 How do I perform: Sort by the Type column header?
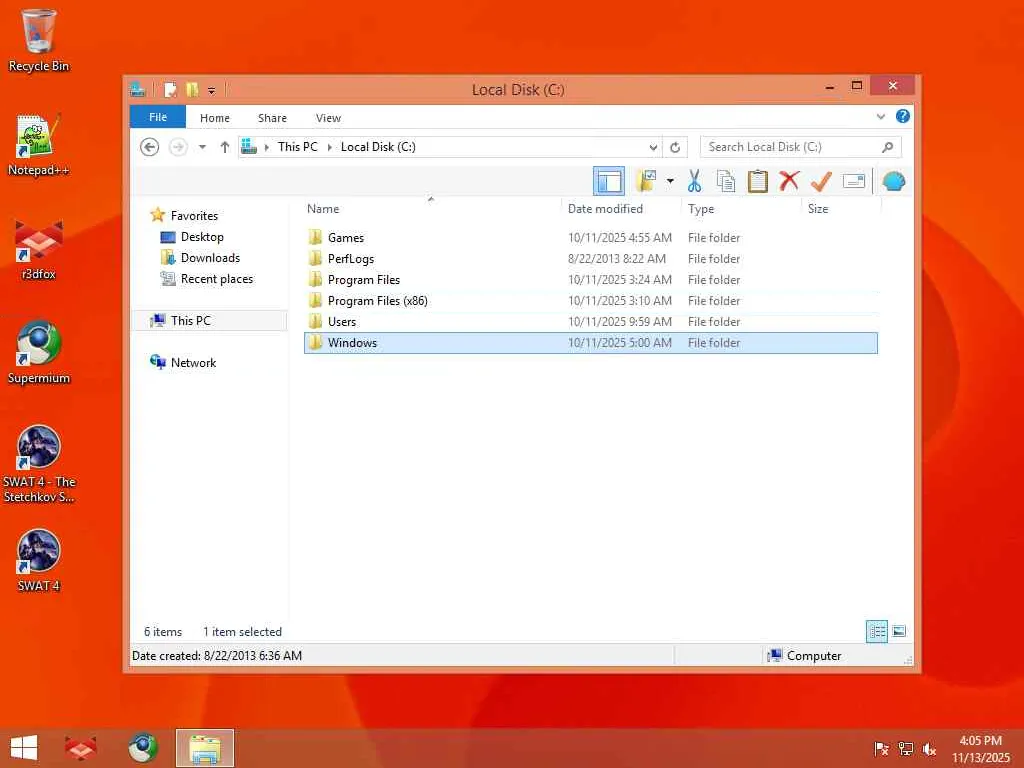[741, 209]
